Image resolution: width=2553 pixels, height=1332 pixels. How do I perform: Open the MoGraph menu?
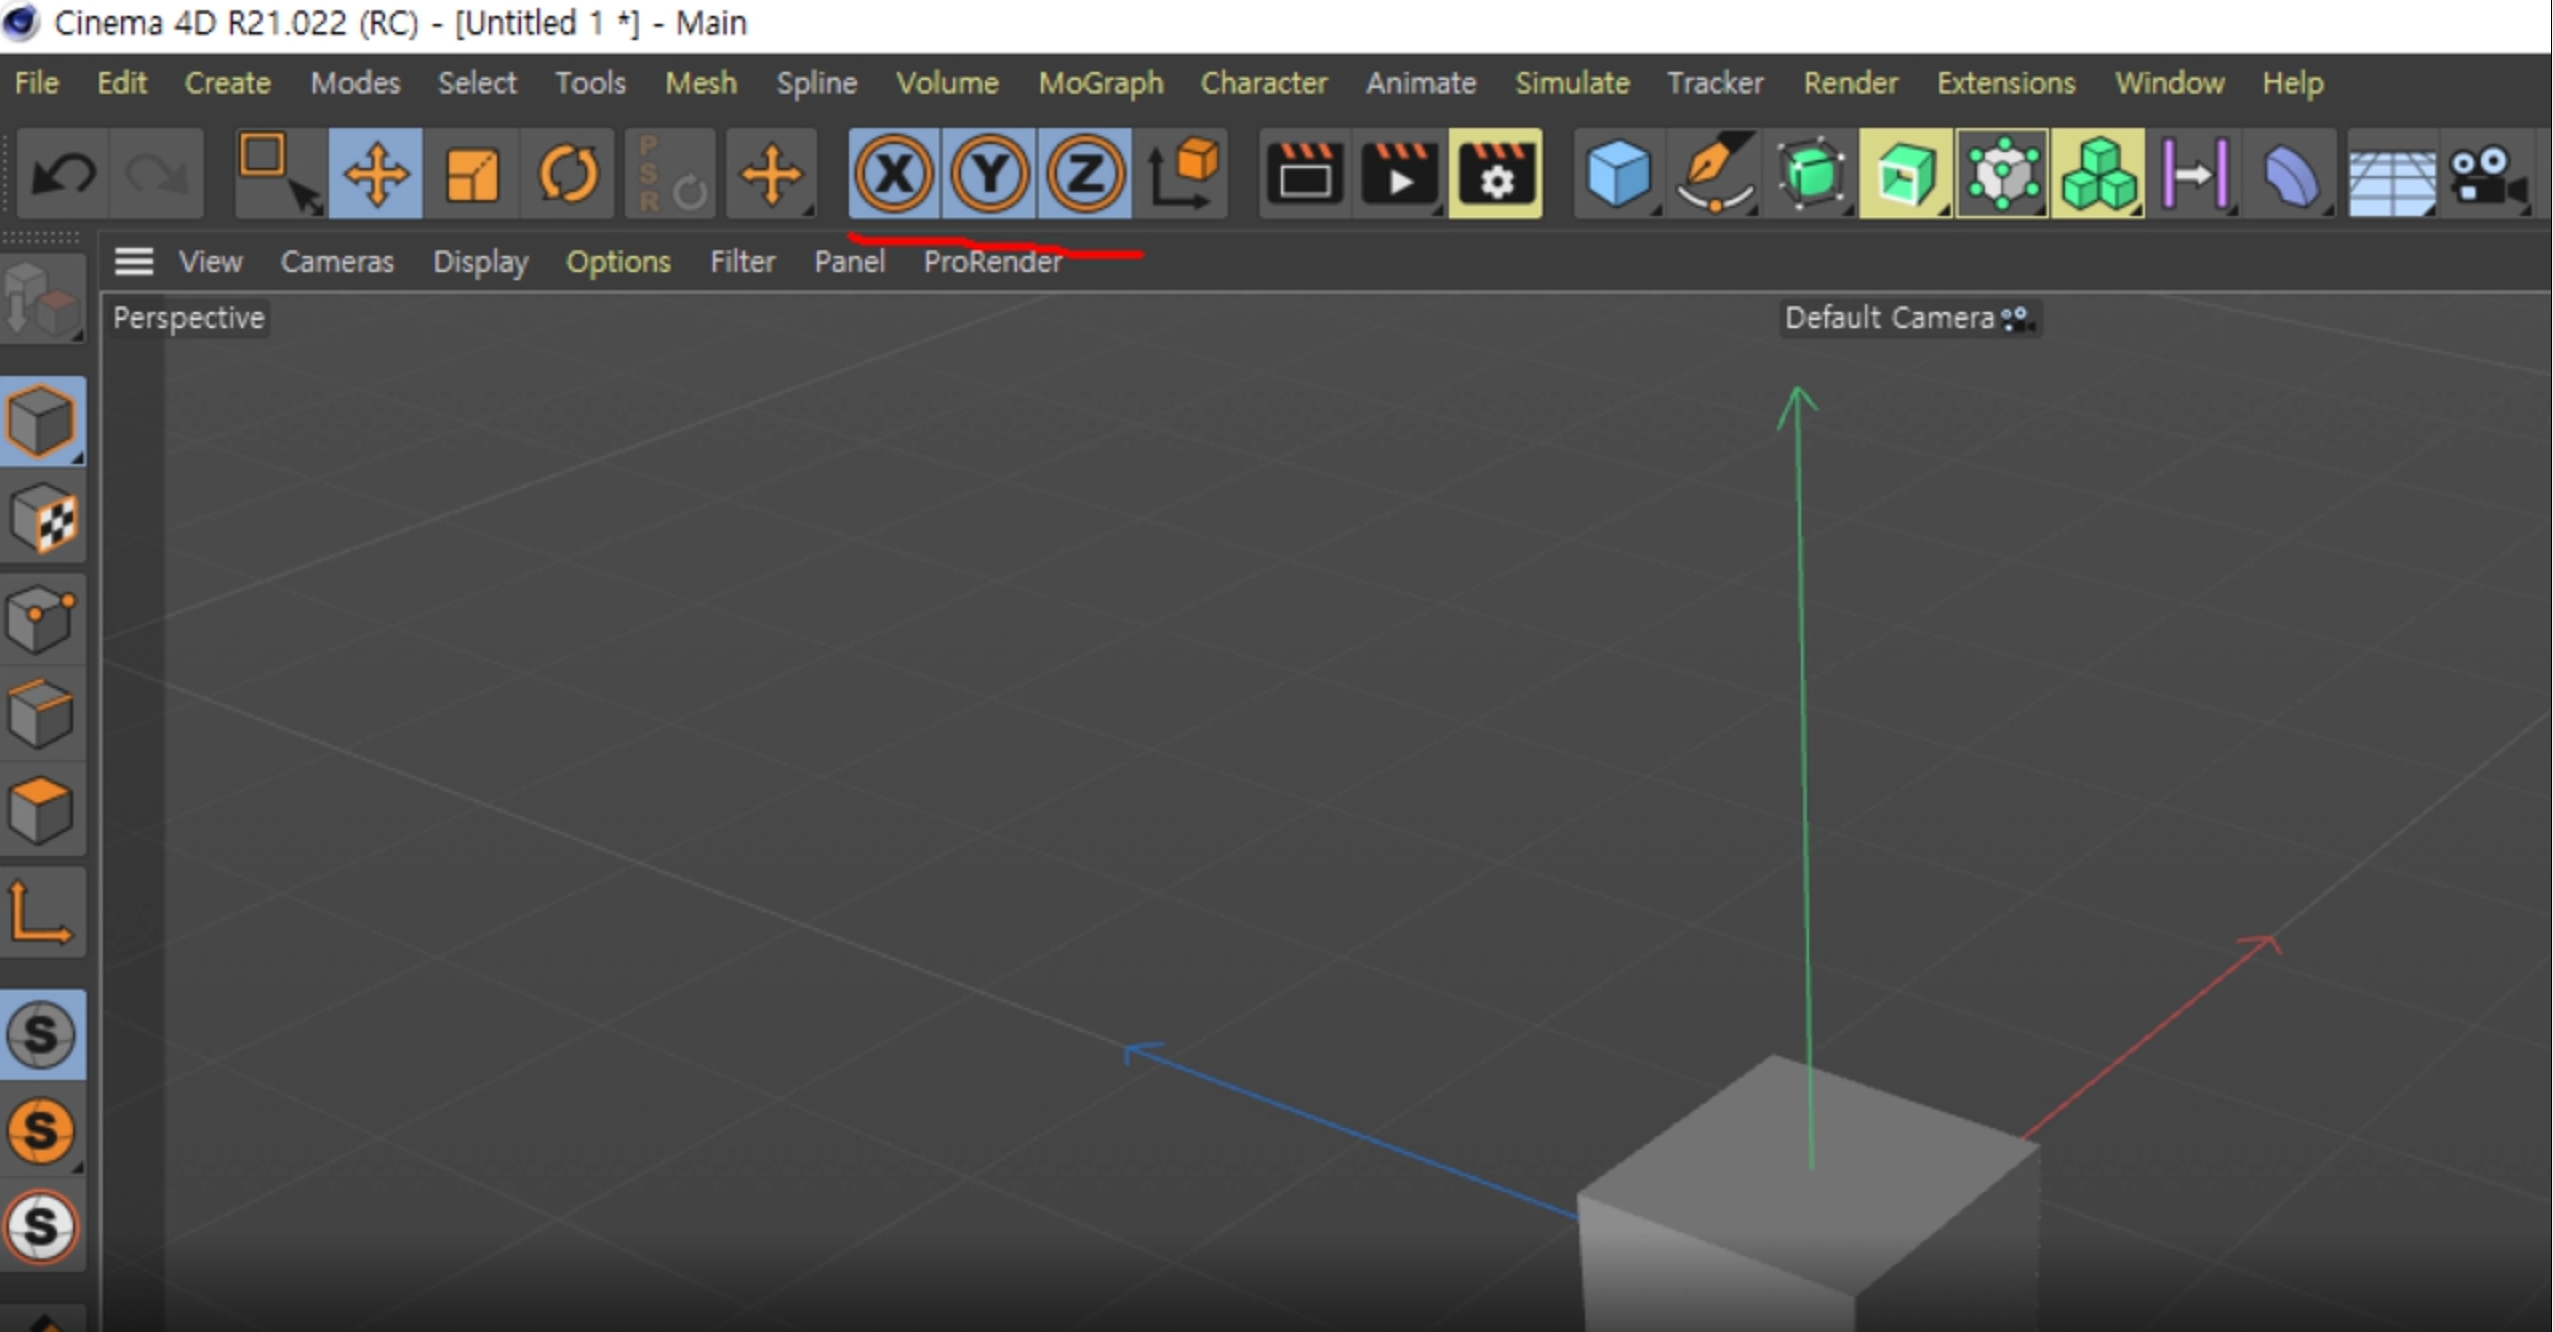1101,83
